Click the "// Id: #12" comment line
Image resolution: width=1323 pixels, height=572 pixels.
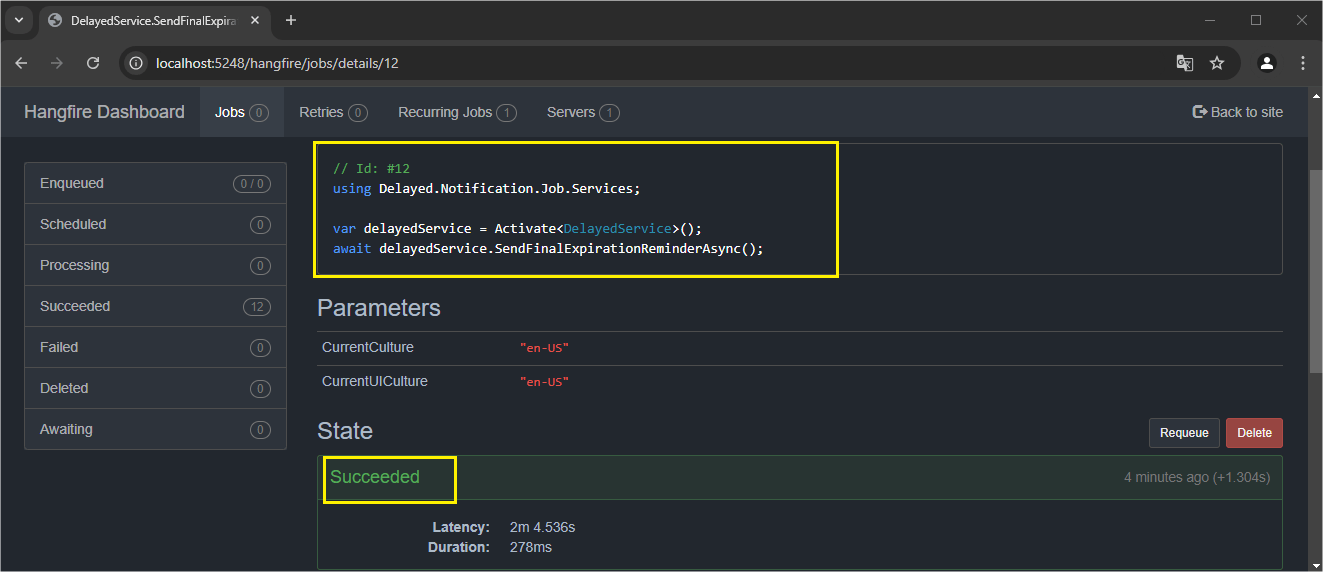pyautogui.click(x=371, y=168)
